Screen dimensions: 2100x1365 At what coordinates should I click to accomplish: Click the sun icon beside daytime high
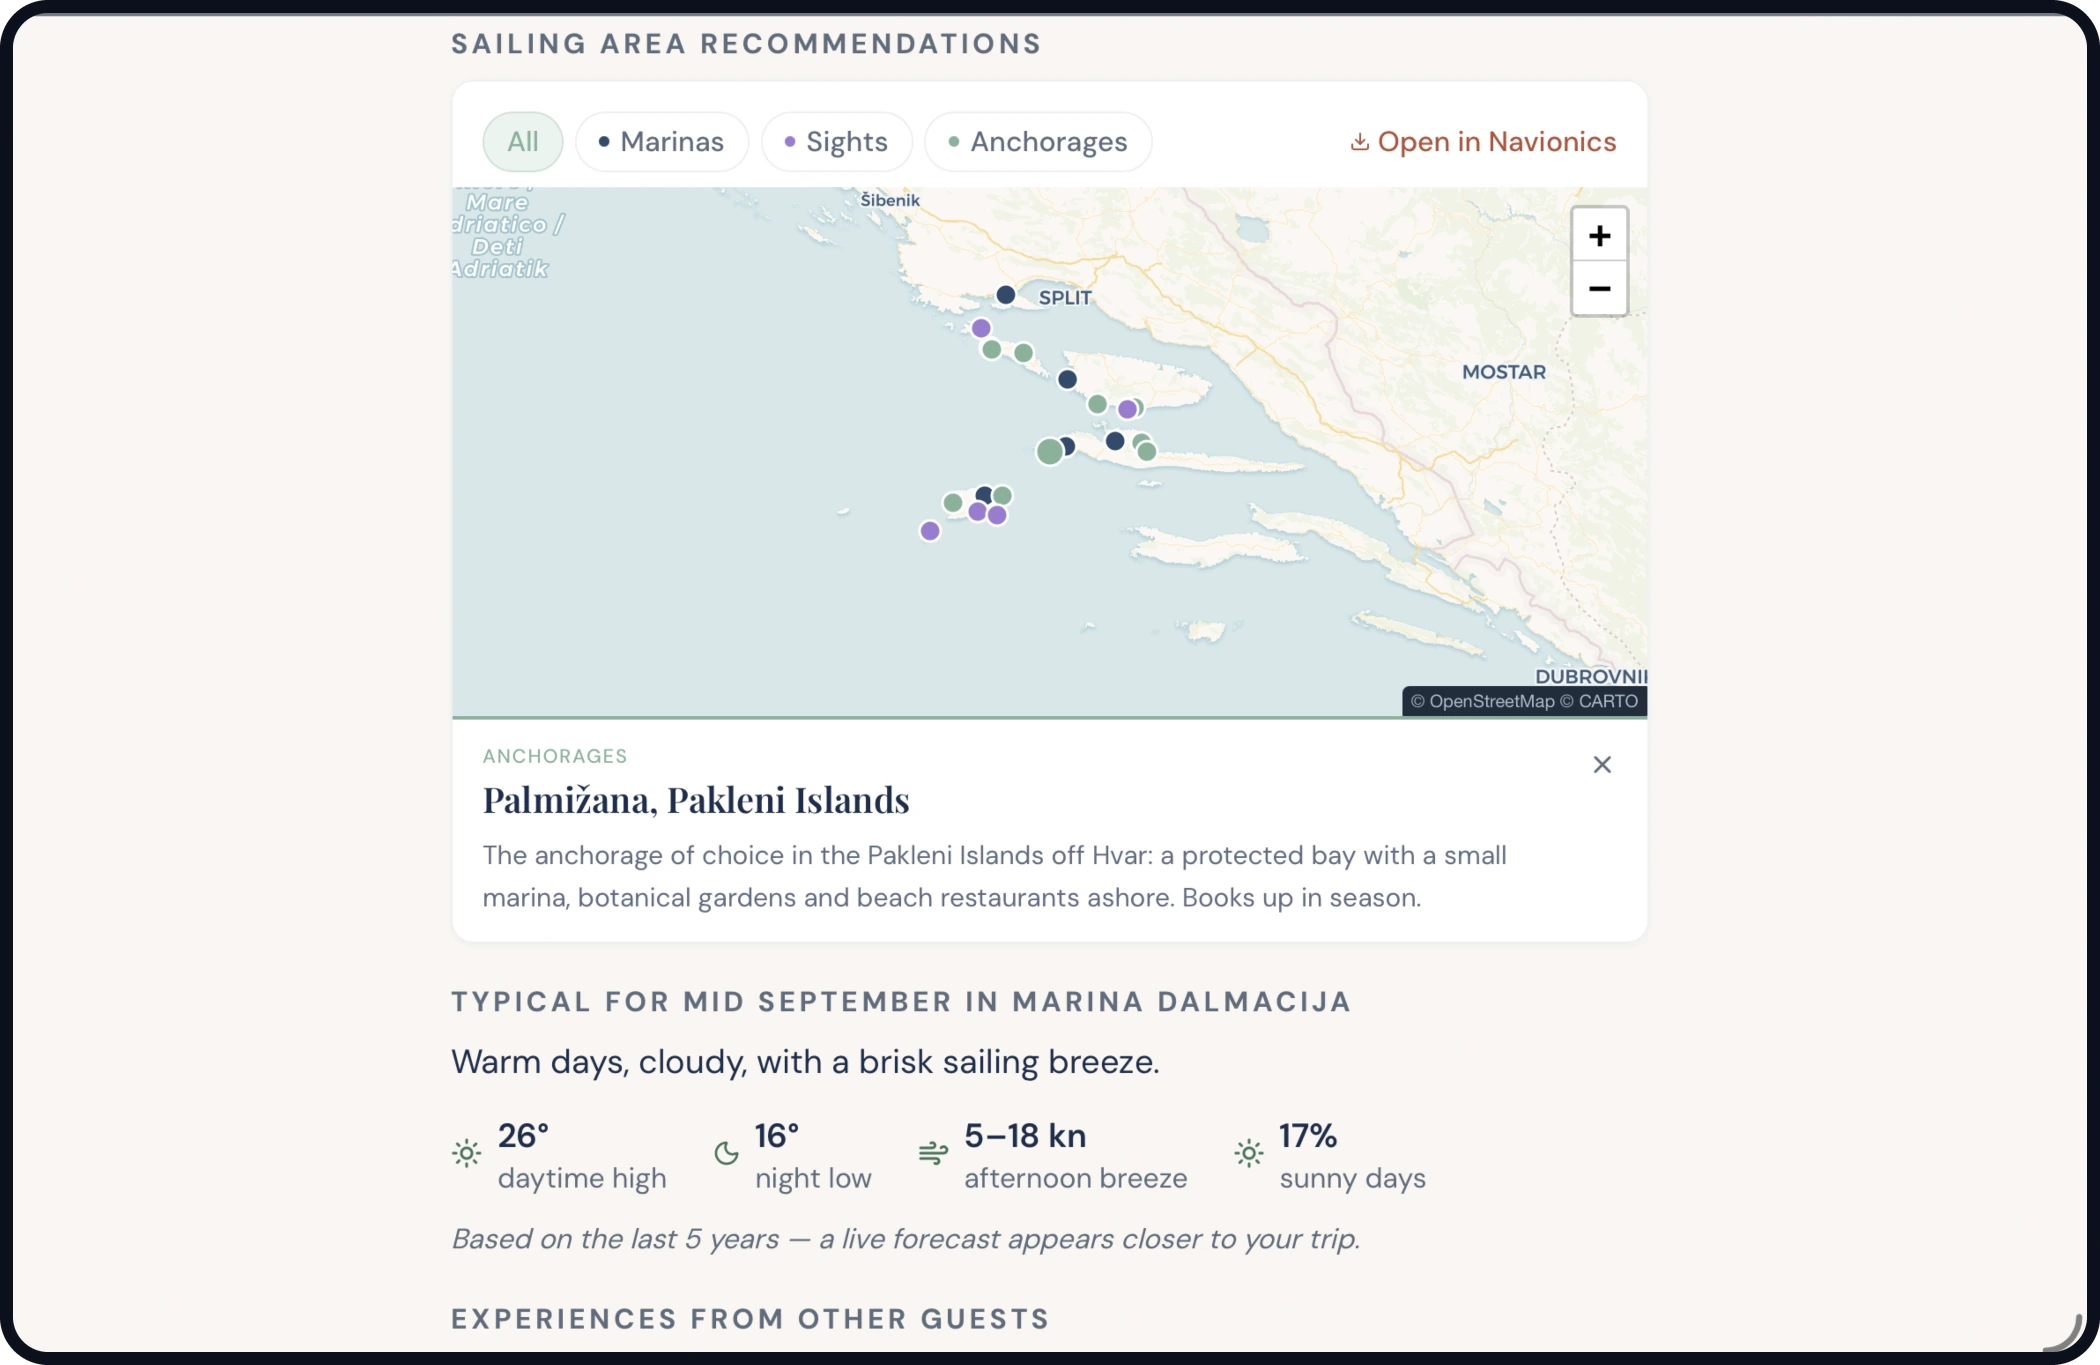click(x=466, y=1153)
